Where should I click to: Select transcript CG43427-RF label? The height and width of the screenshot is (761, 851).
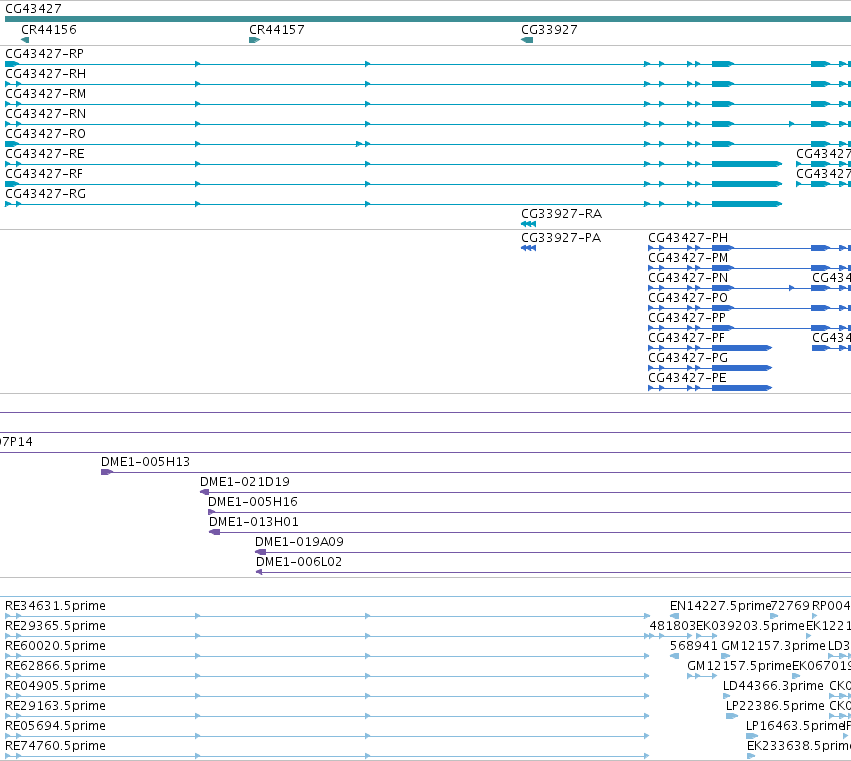click(x=45, y=174)
